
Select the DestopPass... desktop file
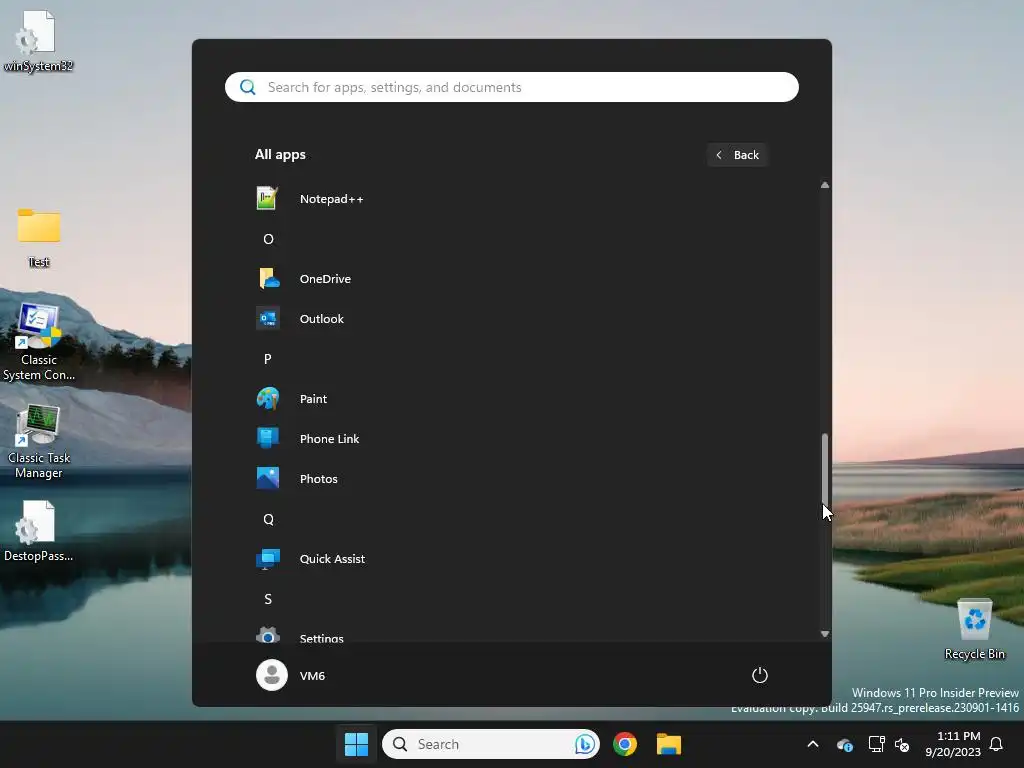tap(39, 531)
